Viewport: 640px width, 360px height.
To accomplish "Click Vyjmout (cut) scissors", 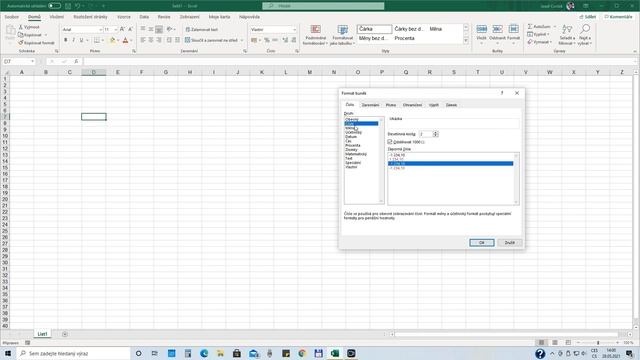I will [29, 27].
